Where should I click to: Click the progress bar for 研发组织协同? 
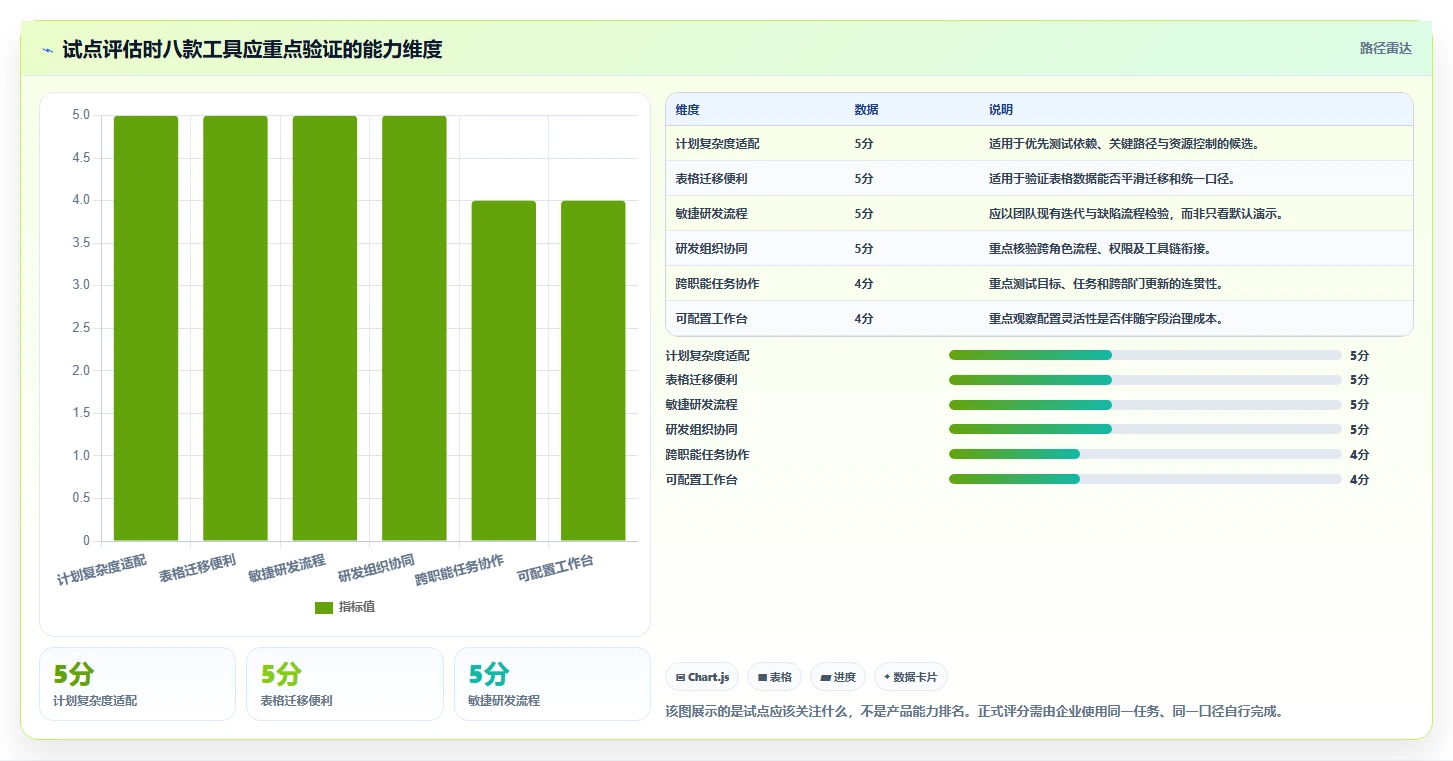[1145, 429]
